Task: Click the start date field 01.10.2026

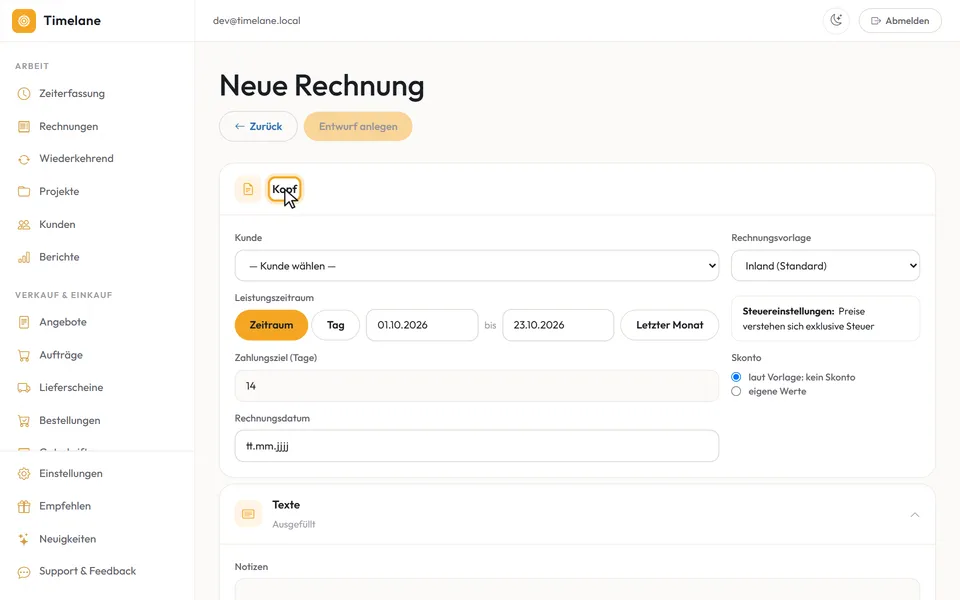Action: click(422, 325)
